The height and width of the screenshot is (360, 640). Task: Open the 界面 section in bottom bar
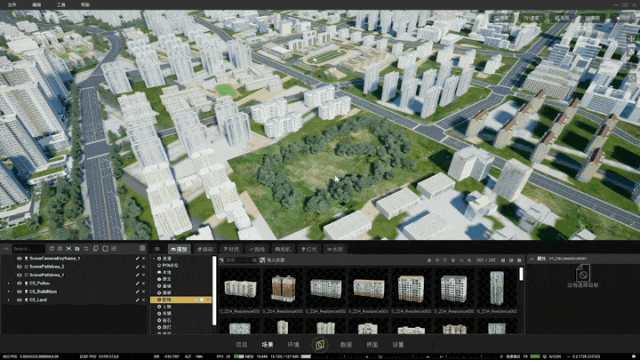click(x=372, y=344)
